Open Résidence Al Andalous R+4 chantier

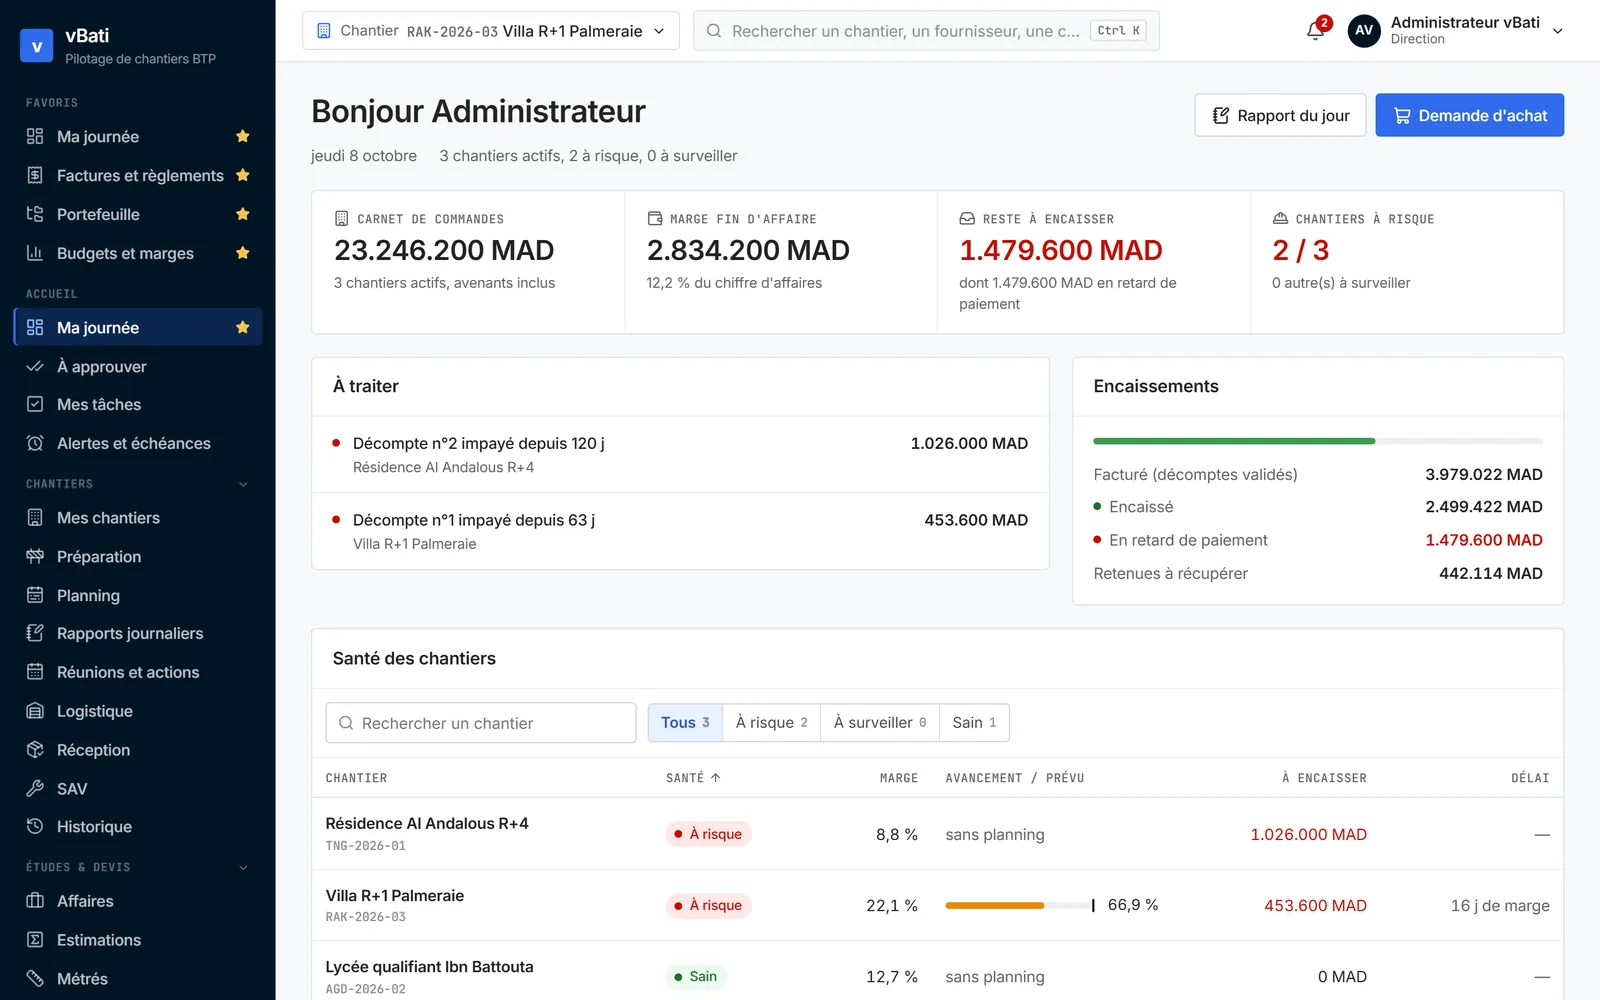pos(427,823)
